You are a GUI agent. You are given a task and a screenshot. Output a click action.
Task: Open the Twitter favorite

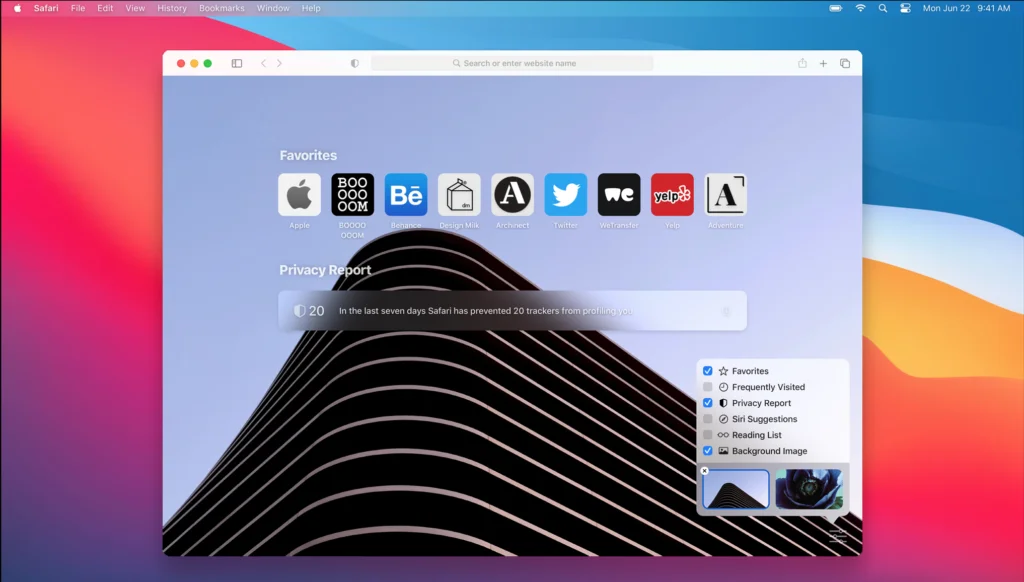(566, 195)
